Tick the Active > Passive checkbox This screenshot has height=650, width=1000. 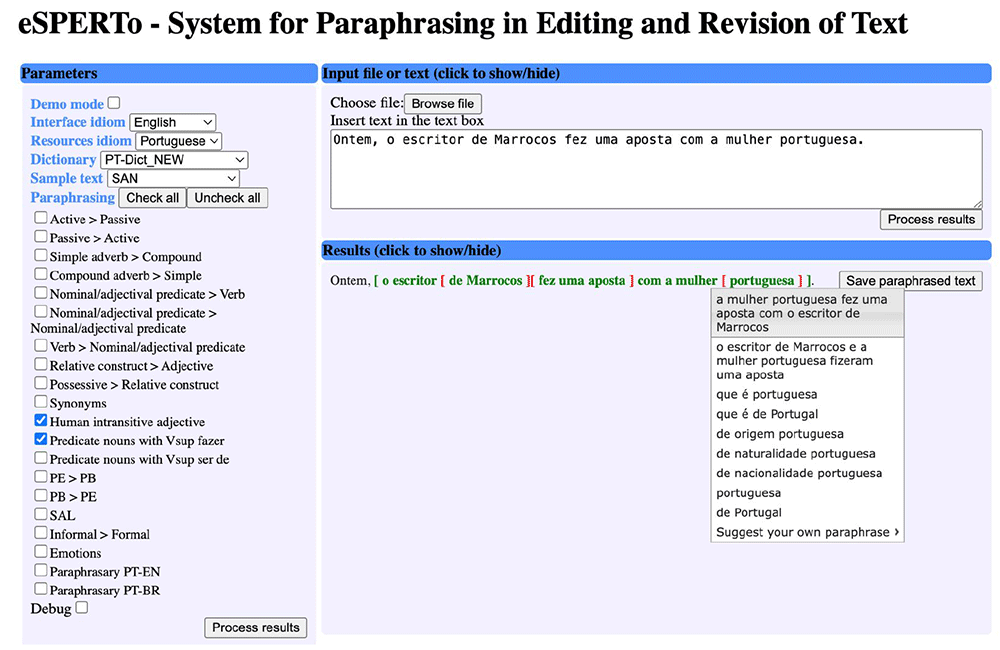(x=41, y=218)
